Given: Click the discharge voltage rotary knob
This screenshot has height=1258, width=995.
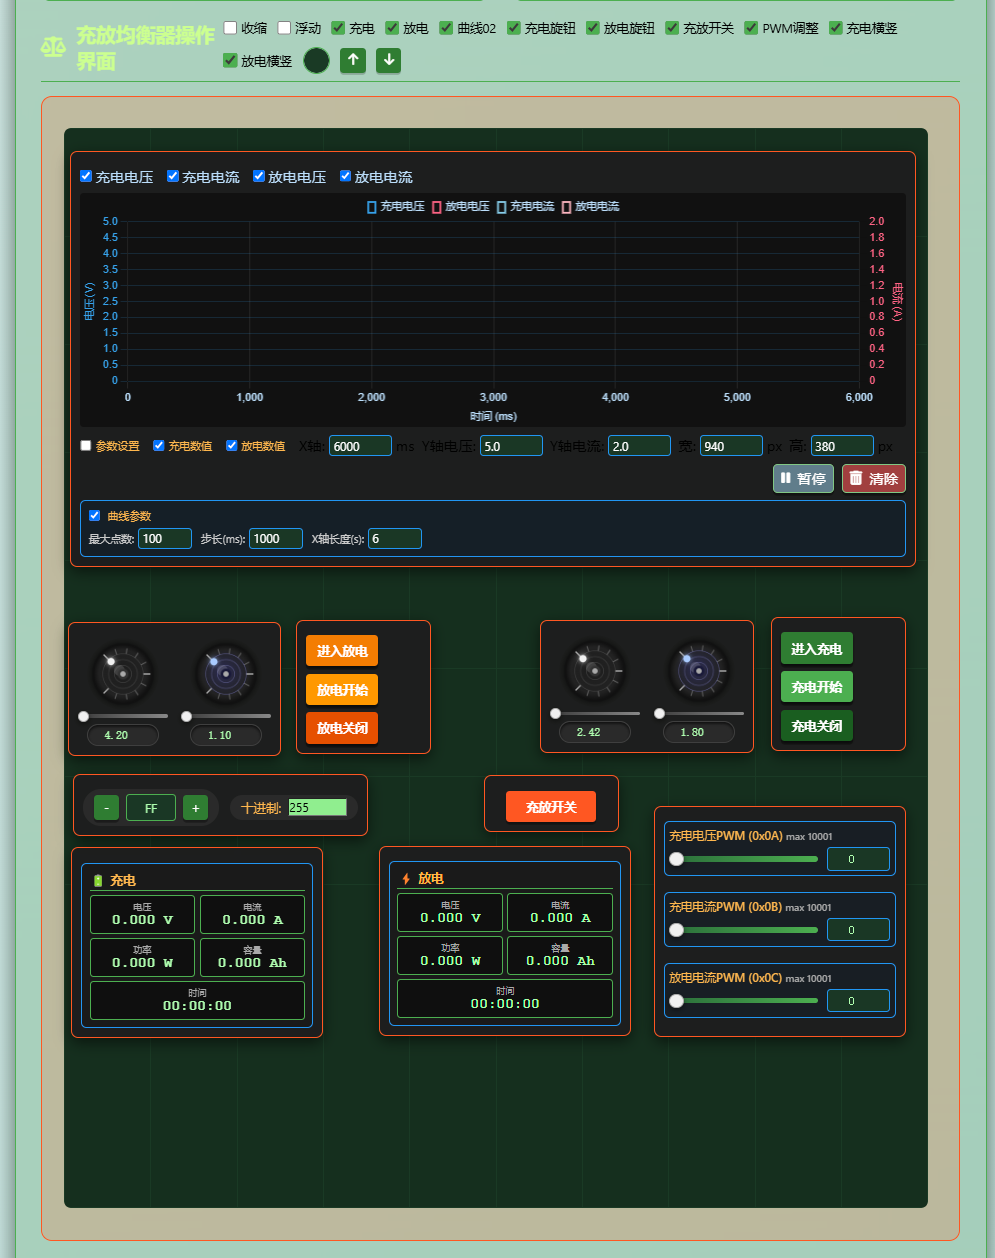Looking at the screenshot, I should [123, 673].
